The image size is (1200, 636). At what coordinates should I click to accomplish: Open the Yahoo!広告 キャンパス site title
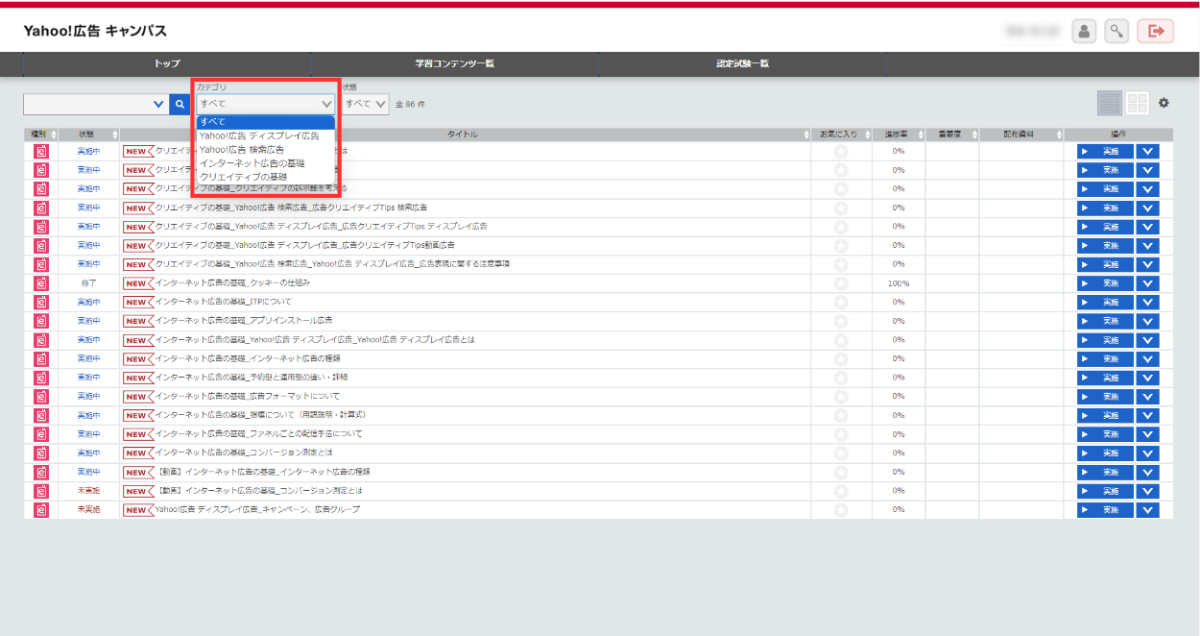tap(95, 31)
